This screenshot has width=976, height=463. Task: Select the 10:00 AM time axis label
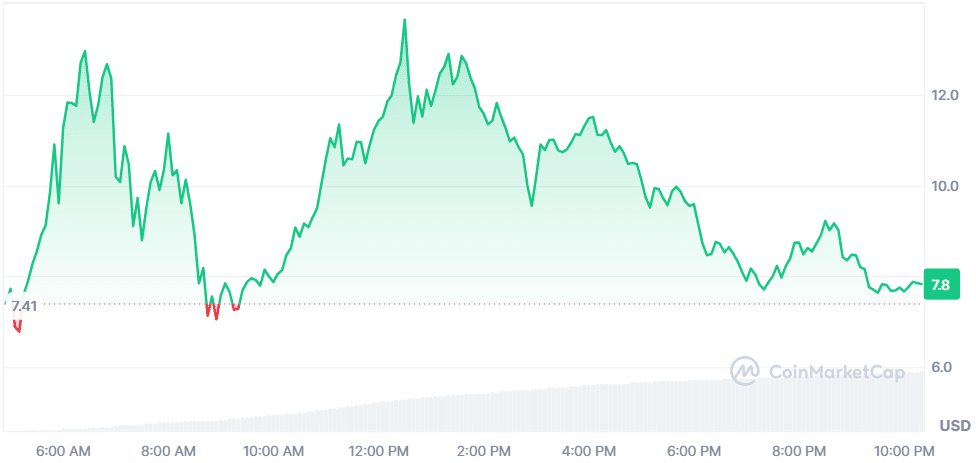[x=274, y=449]
